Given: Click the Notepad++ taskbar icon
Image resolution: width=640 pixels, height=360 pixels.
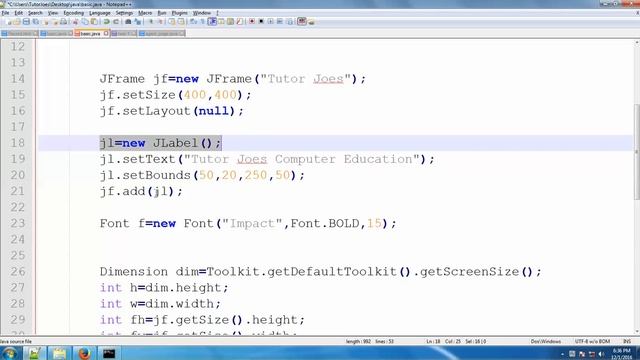Looking at the screenshot, I should coord(34,353).
